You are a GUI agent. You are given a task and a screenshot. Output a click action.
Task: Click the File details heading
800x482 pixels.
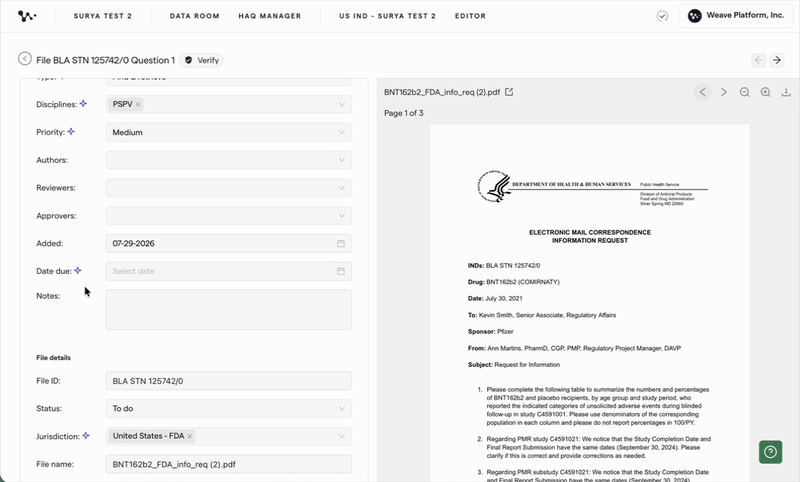tap(53, 358)
